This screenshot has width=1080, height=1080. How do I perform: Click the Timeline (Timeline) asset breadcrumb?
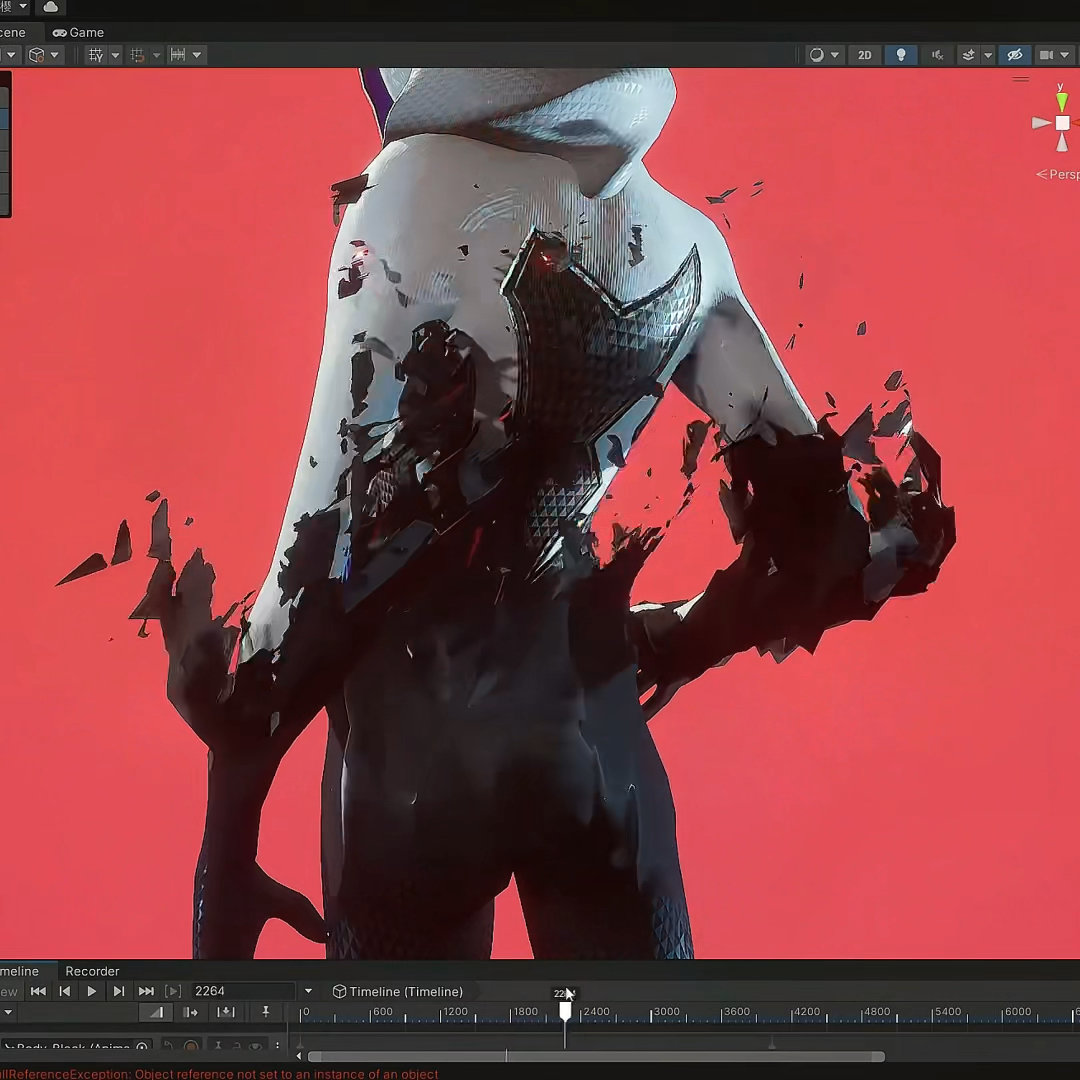point(398,991)
